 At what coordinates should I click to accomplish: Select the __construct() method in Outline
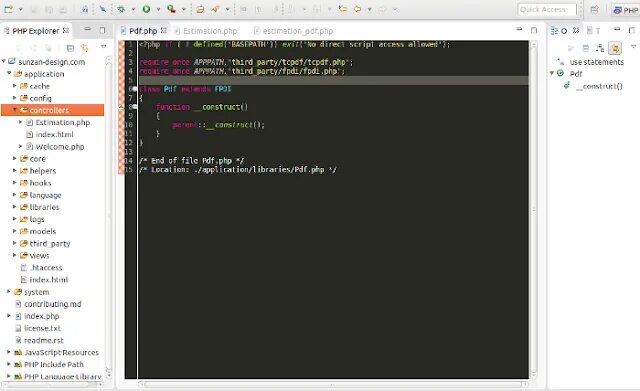tap(599, 86)
